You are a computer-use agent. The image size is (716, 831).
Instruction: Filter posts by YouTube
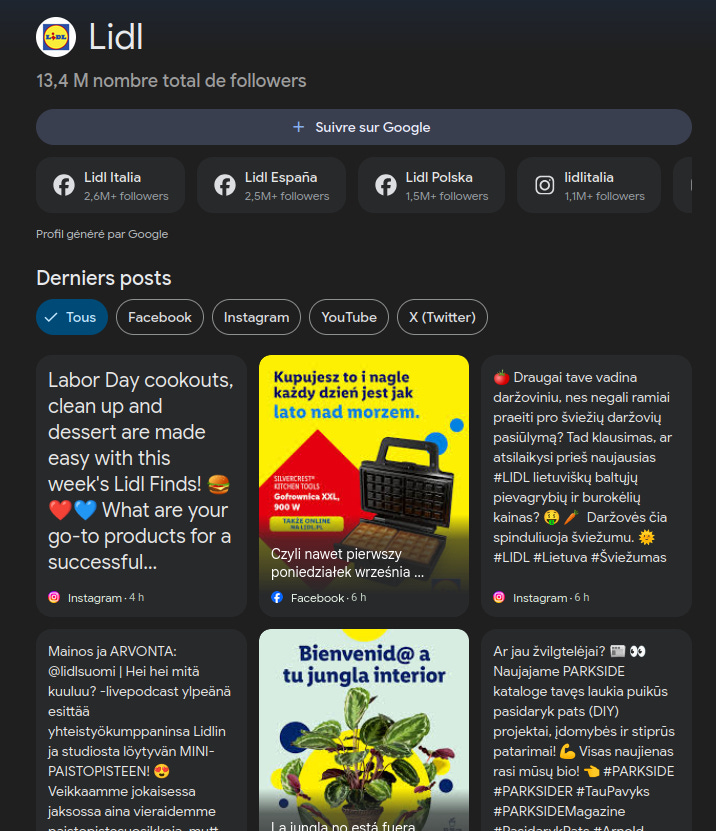349,317
